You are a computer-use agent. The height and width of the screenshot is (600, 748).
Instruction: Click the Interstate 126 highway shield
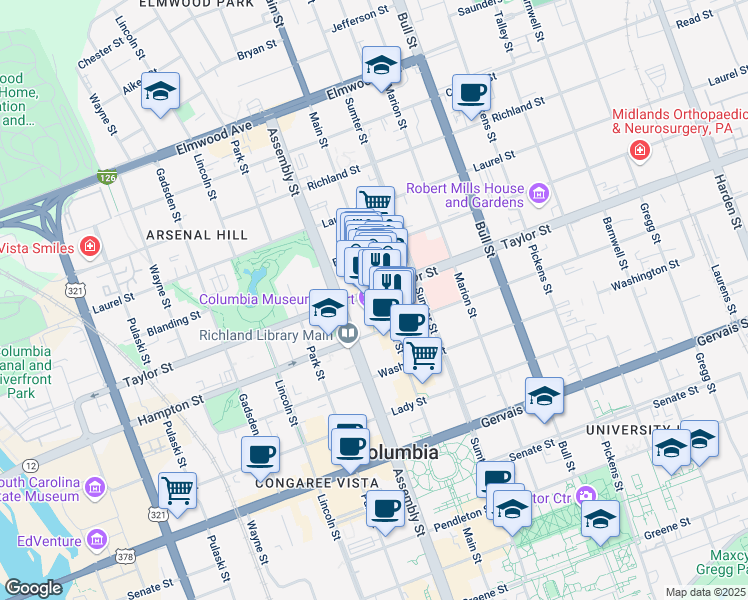(107, 177)
